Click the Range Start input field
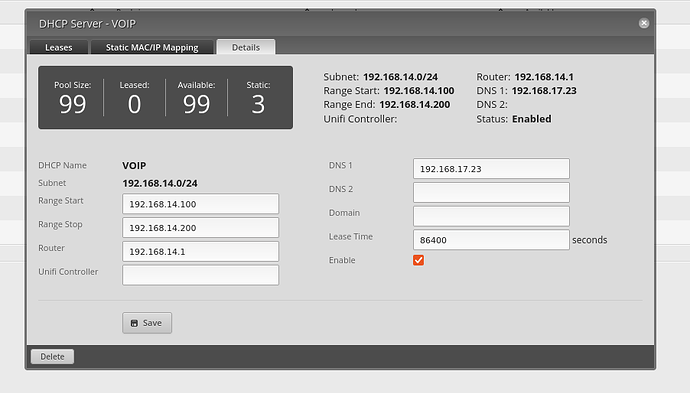The width and height of the screenshot is (690, 393). pos(201,204)
